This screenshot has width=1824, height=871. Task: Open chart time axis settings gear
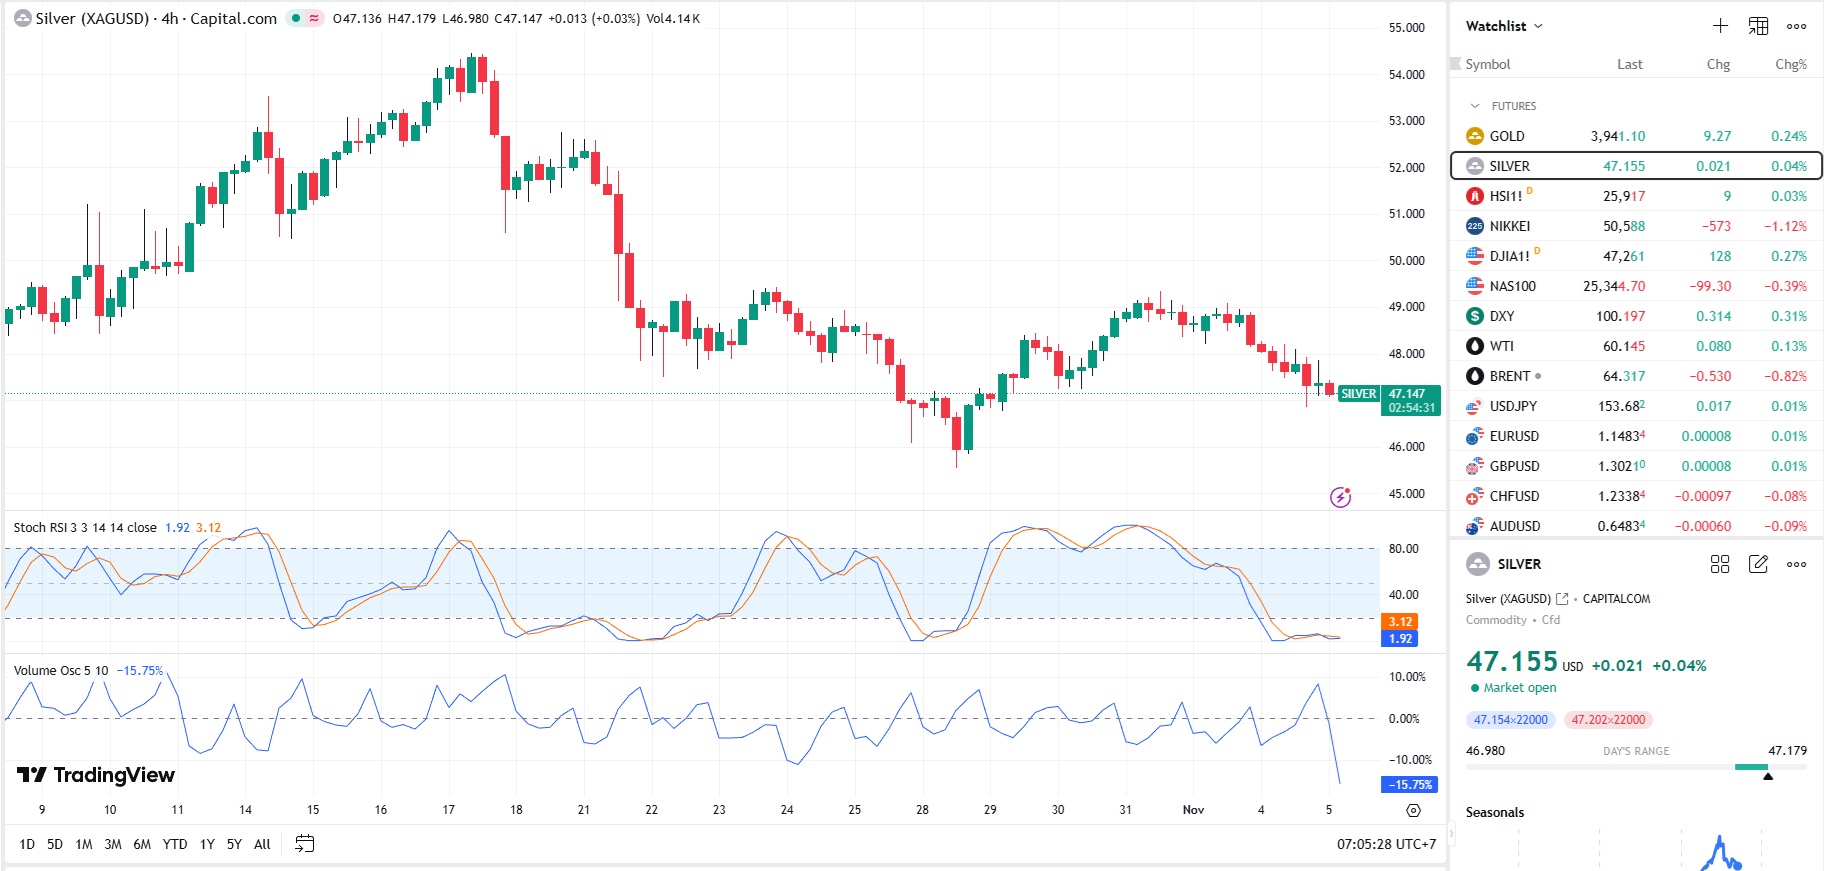coord(1413,810)
